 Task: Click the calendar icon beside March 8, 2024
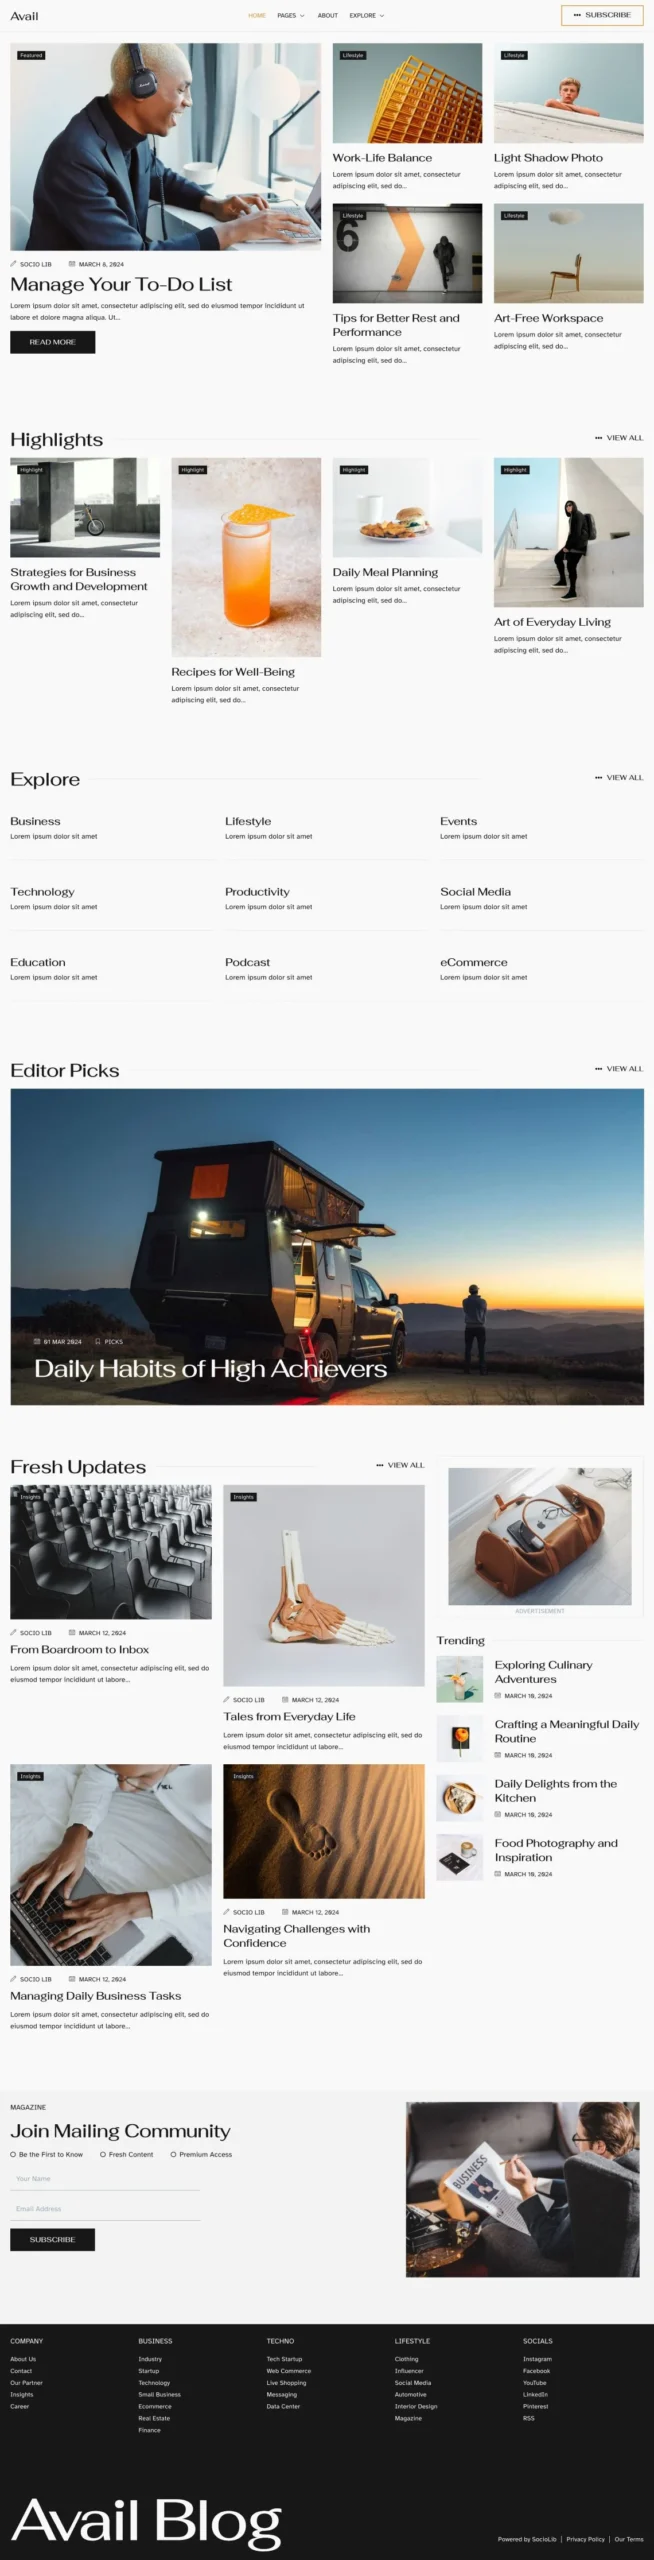tap(72, 264)
